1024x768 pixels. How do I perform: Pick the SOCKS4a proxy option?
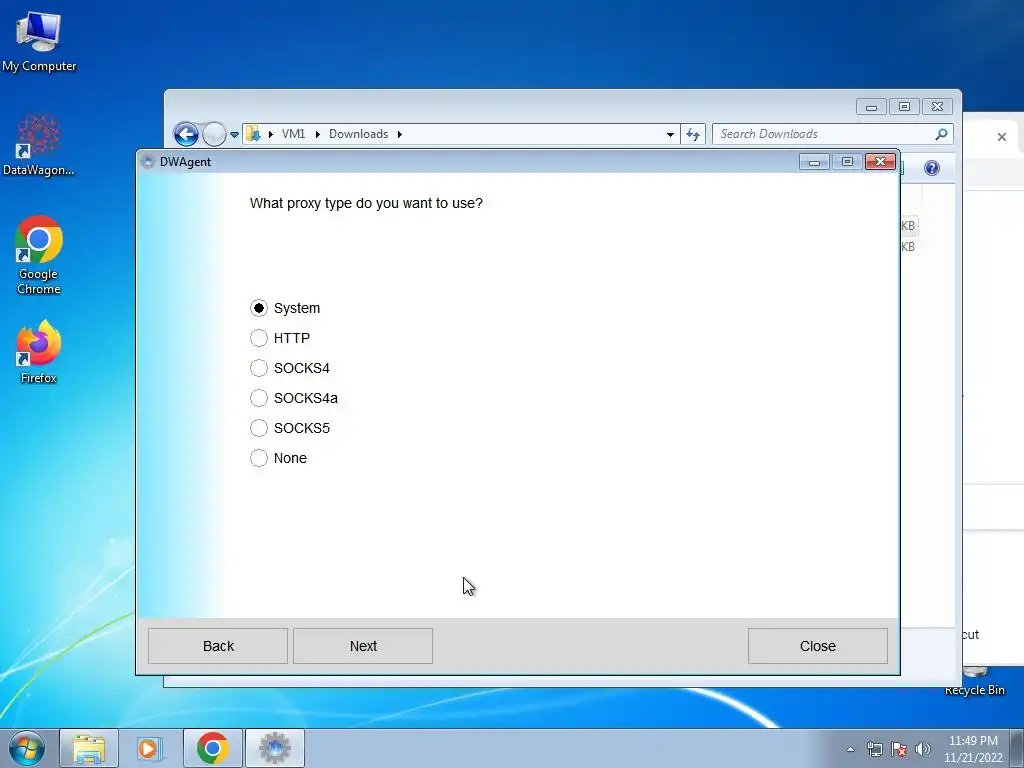pyautogui.click(x=259, y=398)
